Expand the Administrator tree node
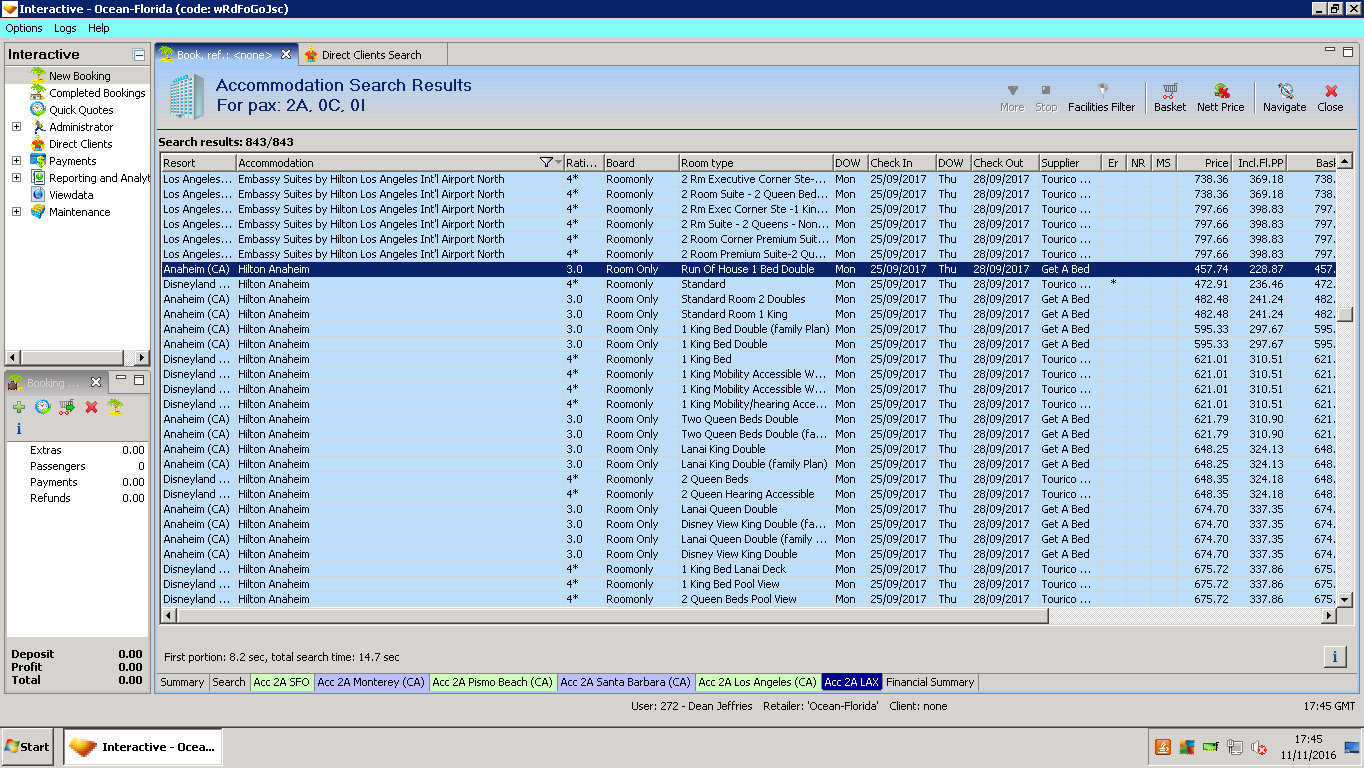 [16, 127]
